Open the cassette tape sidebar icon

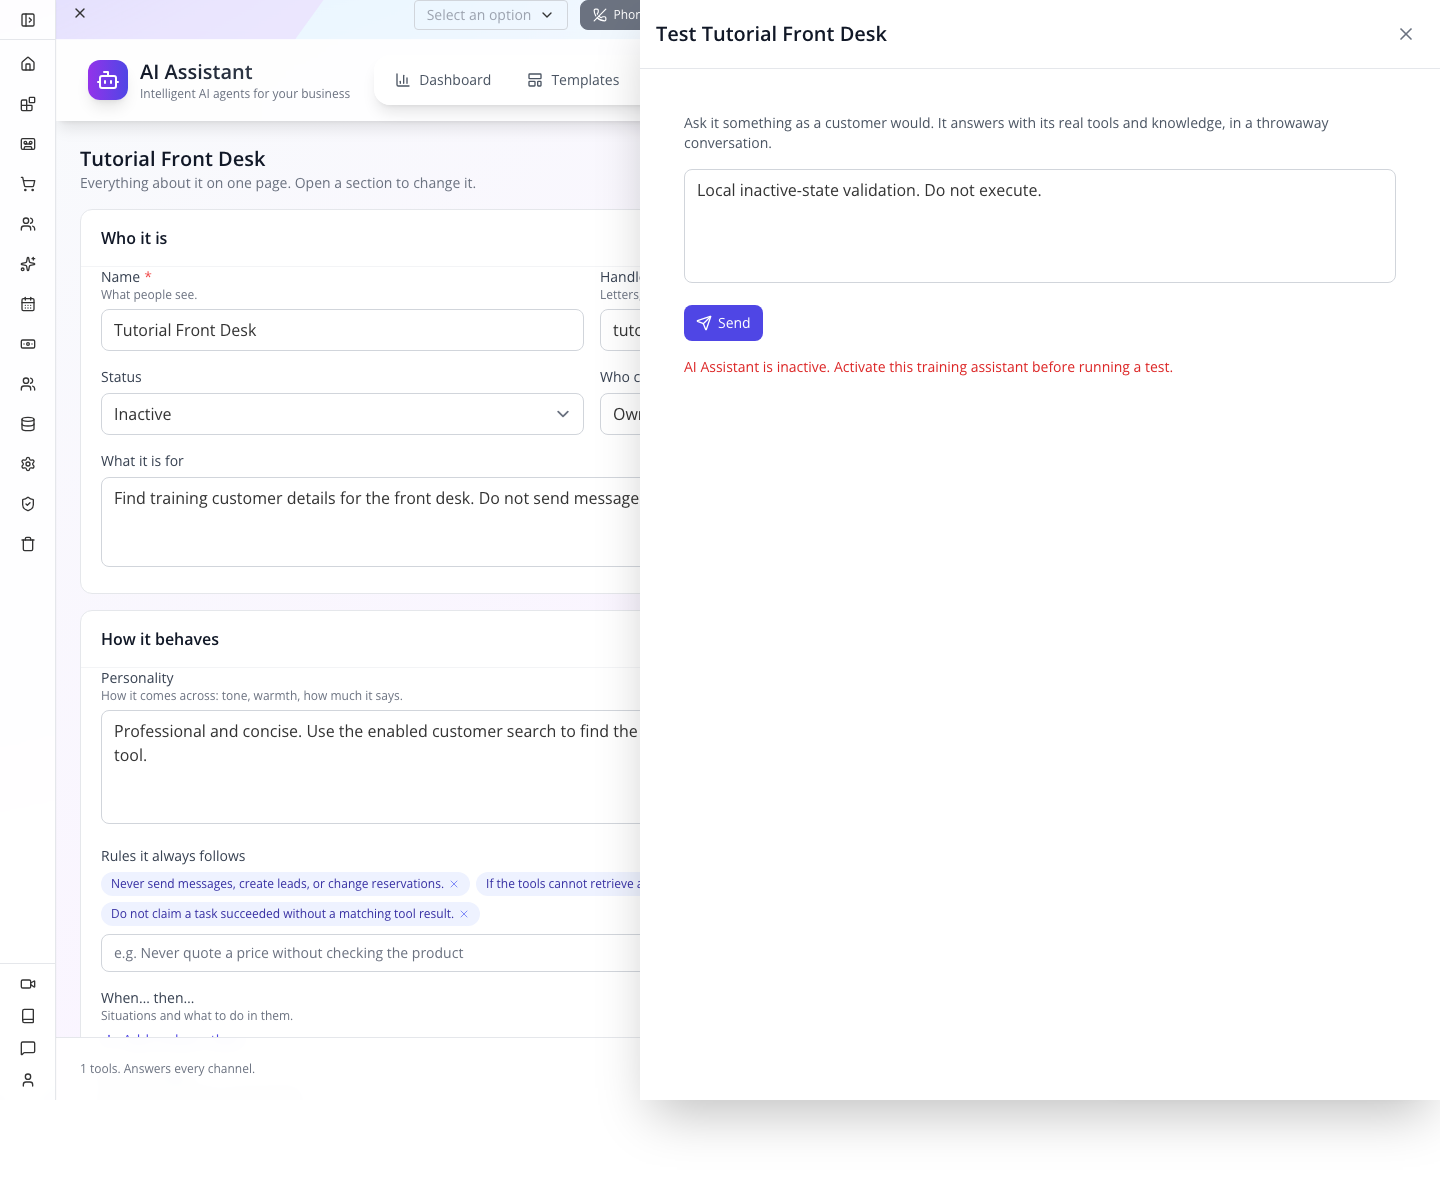28,144
